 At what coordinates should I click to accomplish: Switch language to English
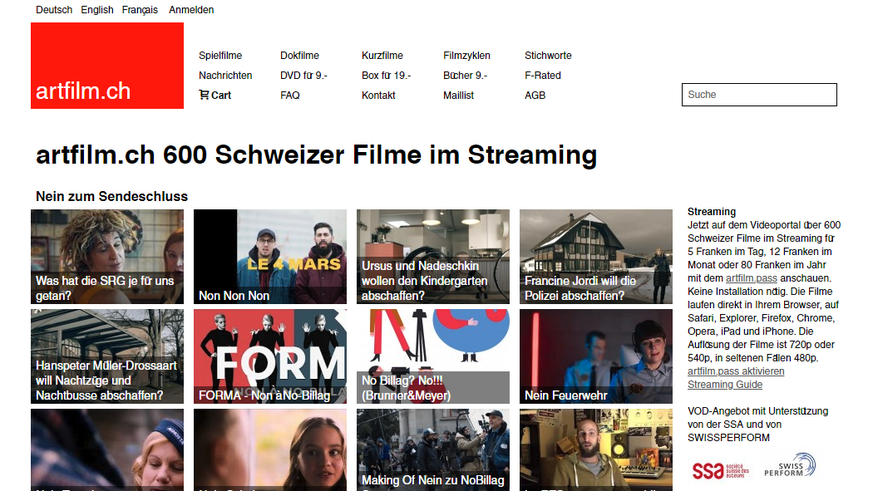[x=97, y=9]
